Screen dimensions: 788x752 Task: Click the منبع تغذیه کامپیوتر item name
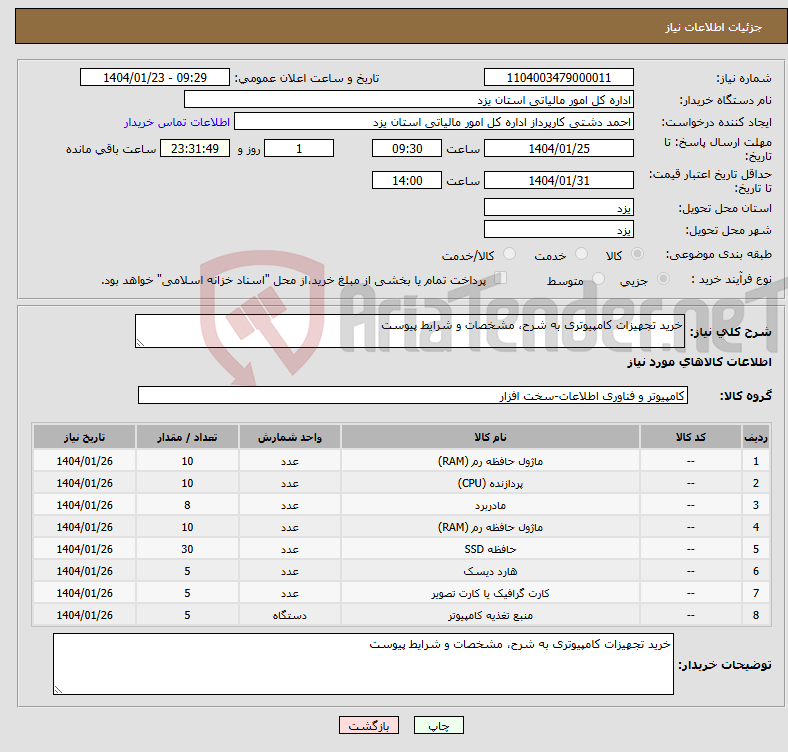[490, 615]
